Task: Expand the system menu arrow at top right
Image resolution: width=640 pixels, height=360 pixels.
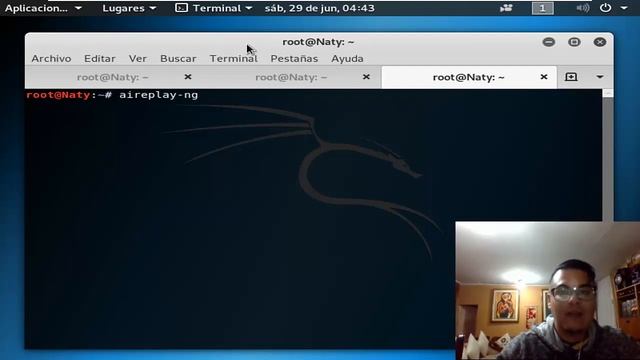Action: 624,8
